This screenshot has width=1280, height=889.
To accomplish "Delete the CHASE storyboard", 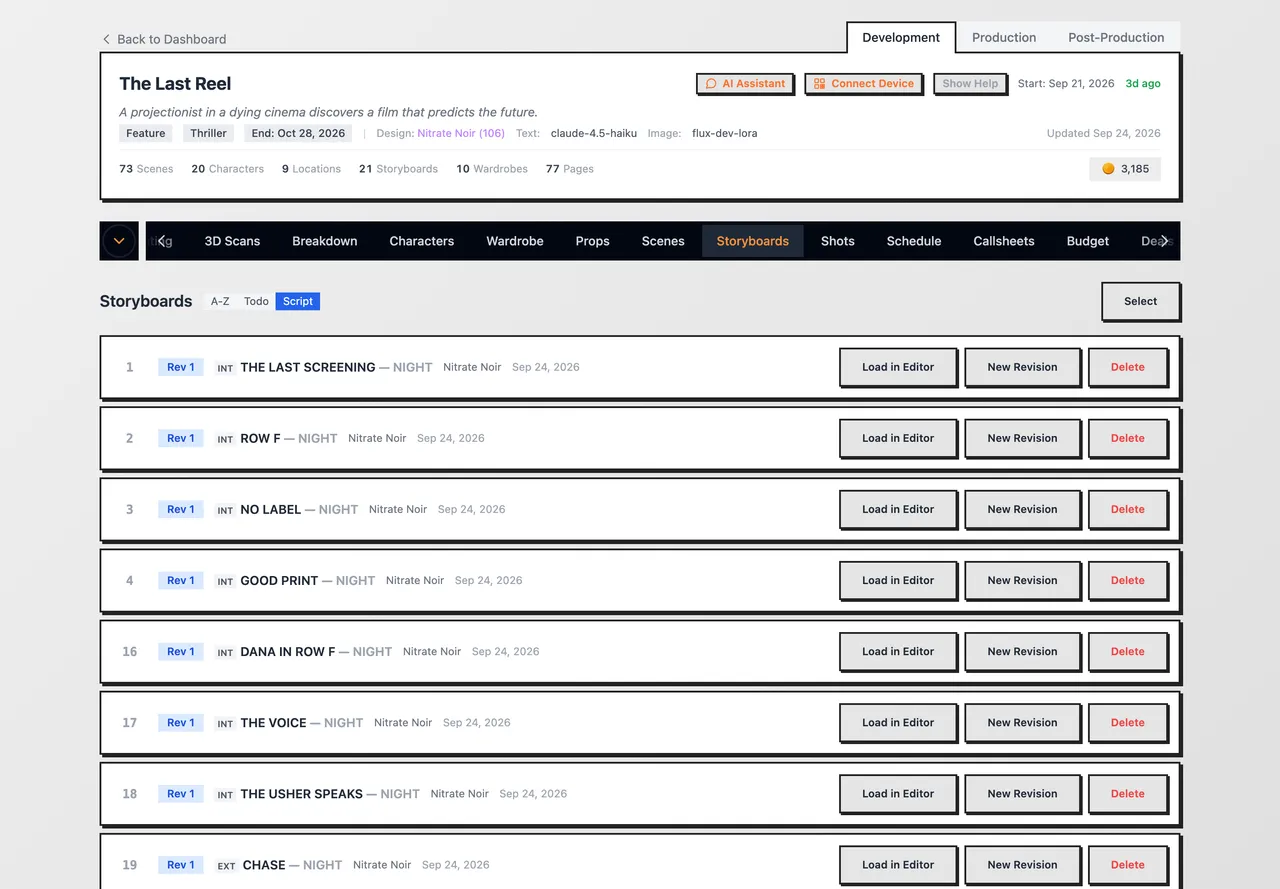I will pos(1128,864).
